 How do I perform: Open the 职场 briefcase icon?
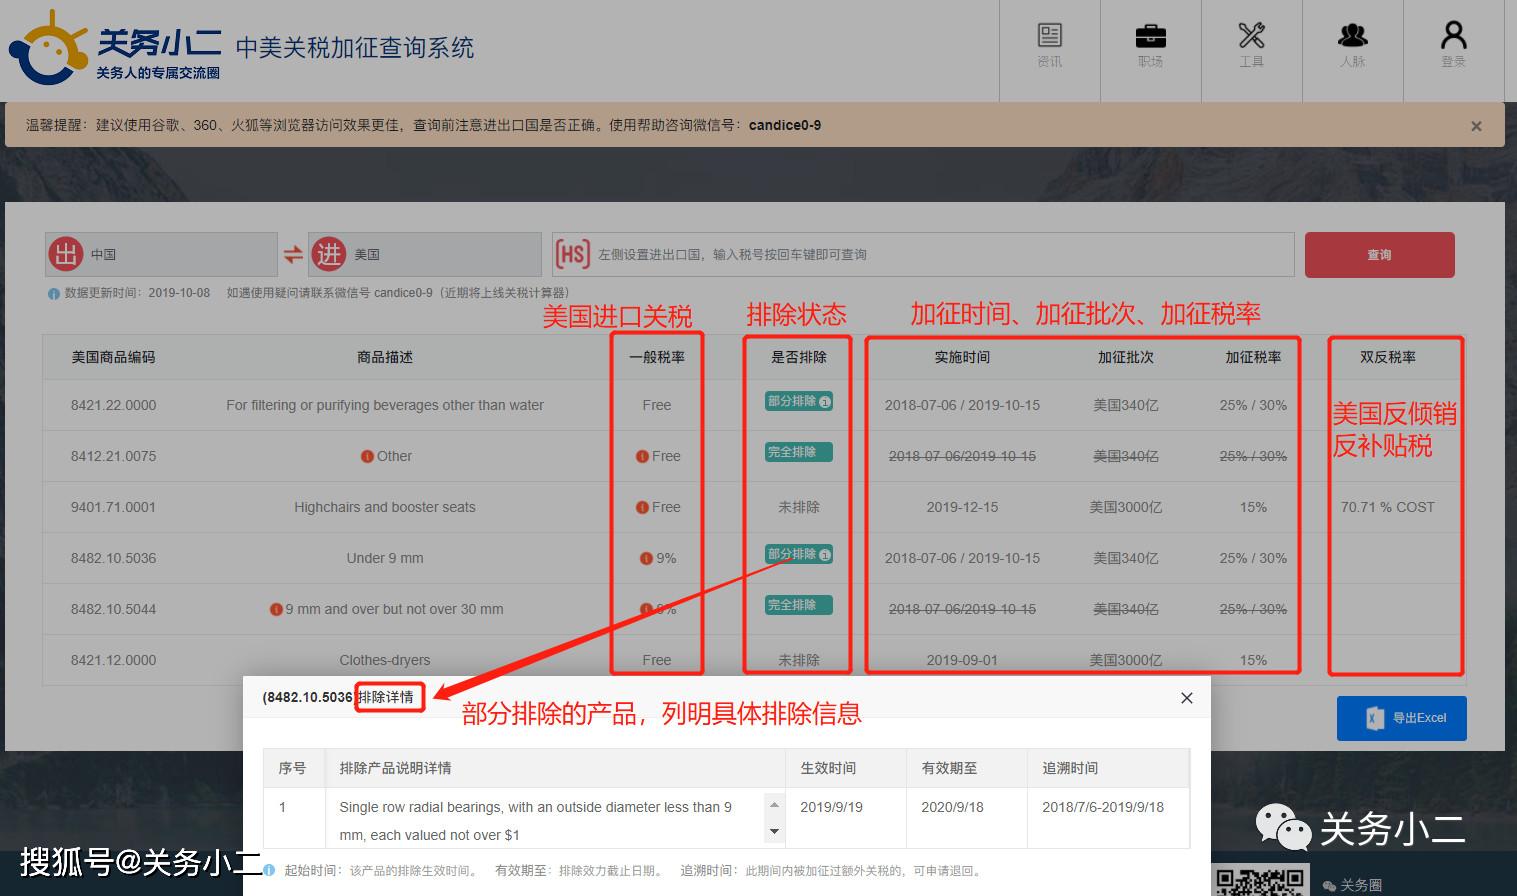point(1151,46)
